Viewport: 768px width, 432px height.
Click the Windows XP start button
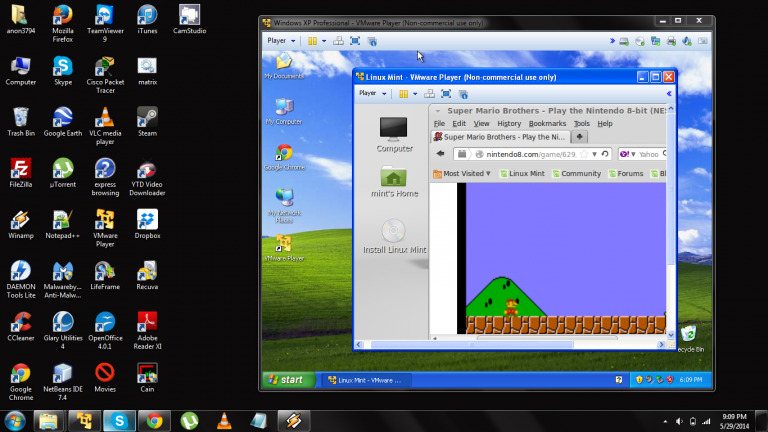[285, 380]
